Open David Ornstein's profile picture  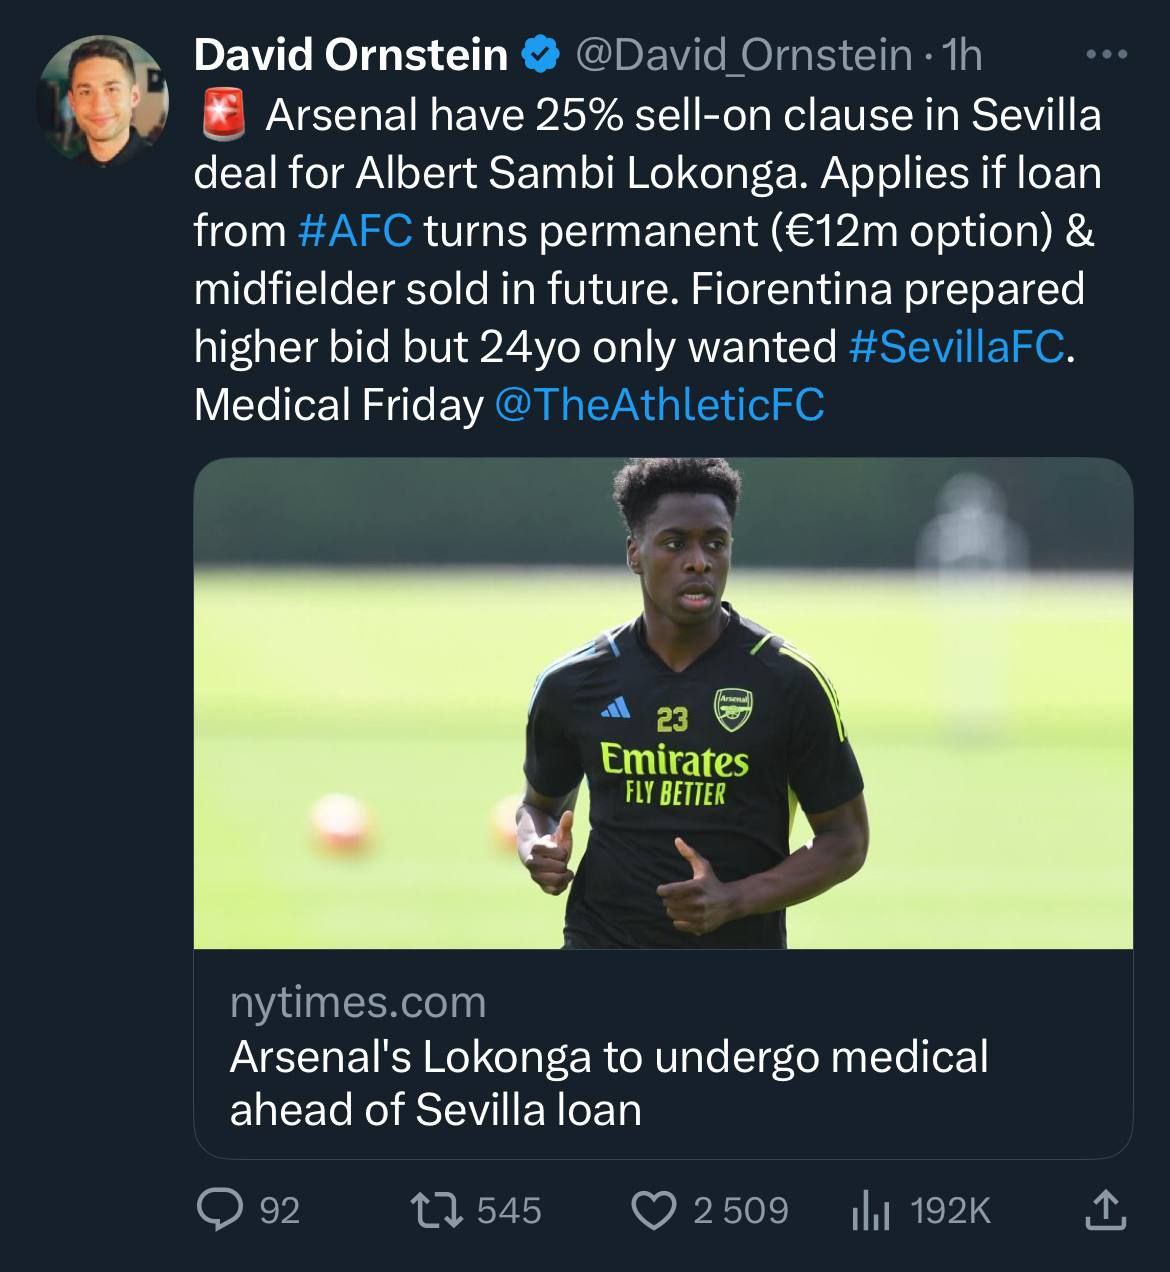tap(101, 100)
